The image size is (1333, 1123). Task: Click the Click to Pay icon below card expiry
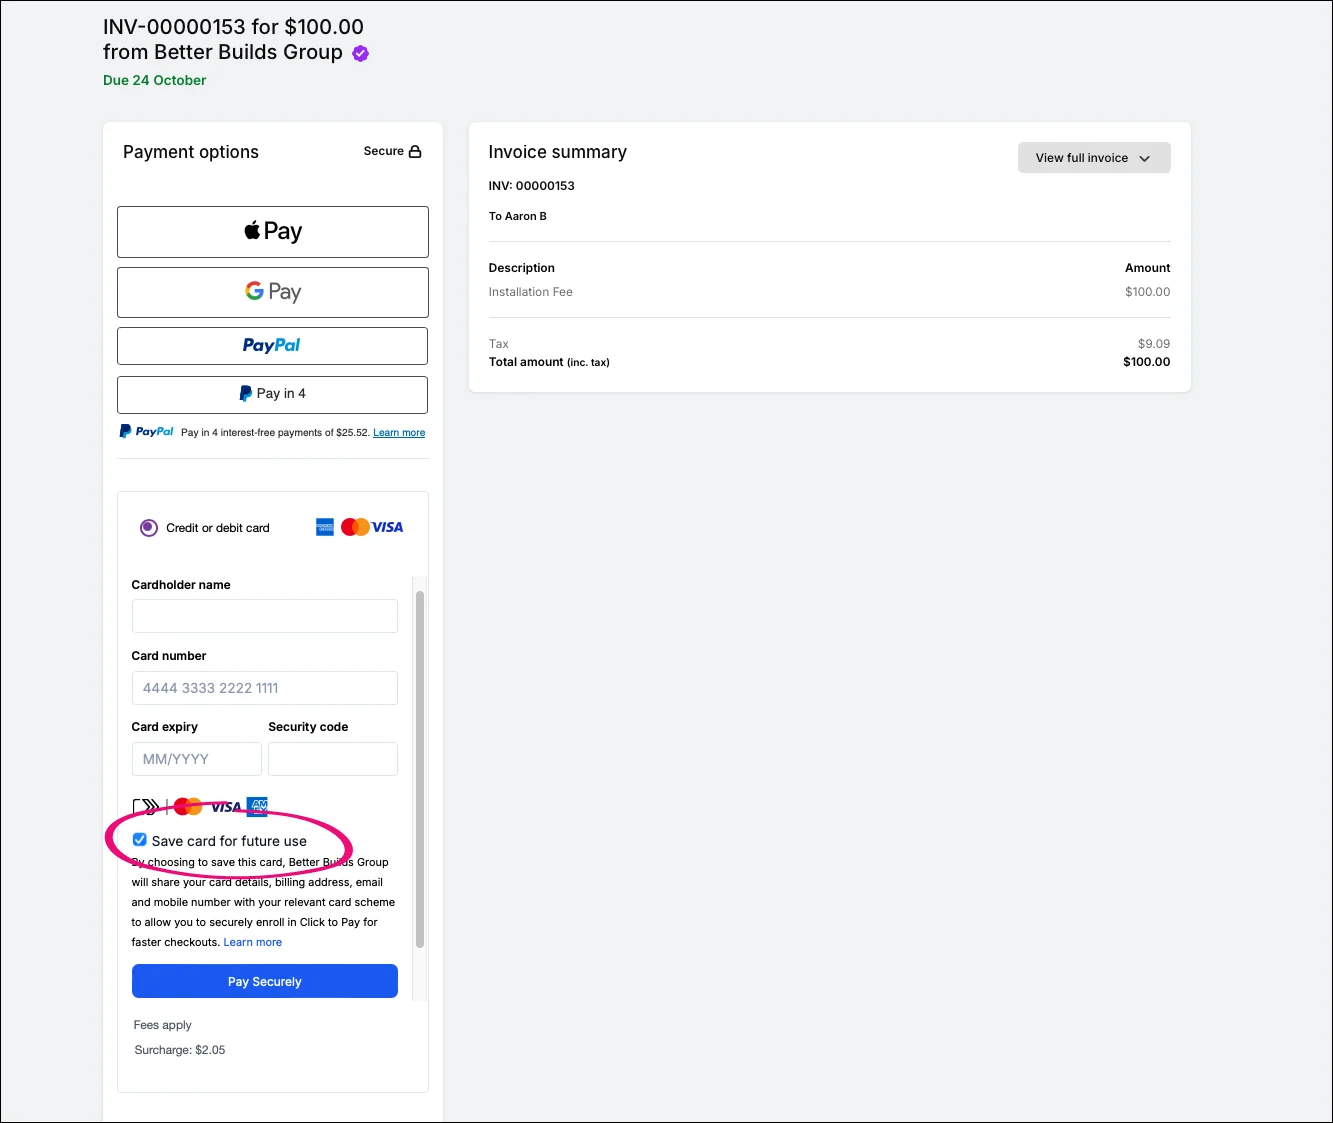[x=146, y=807]
